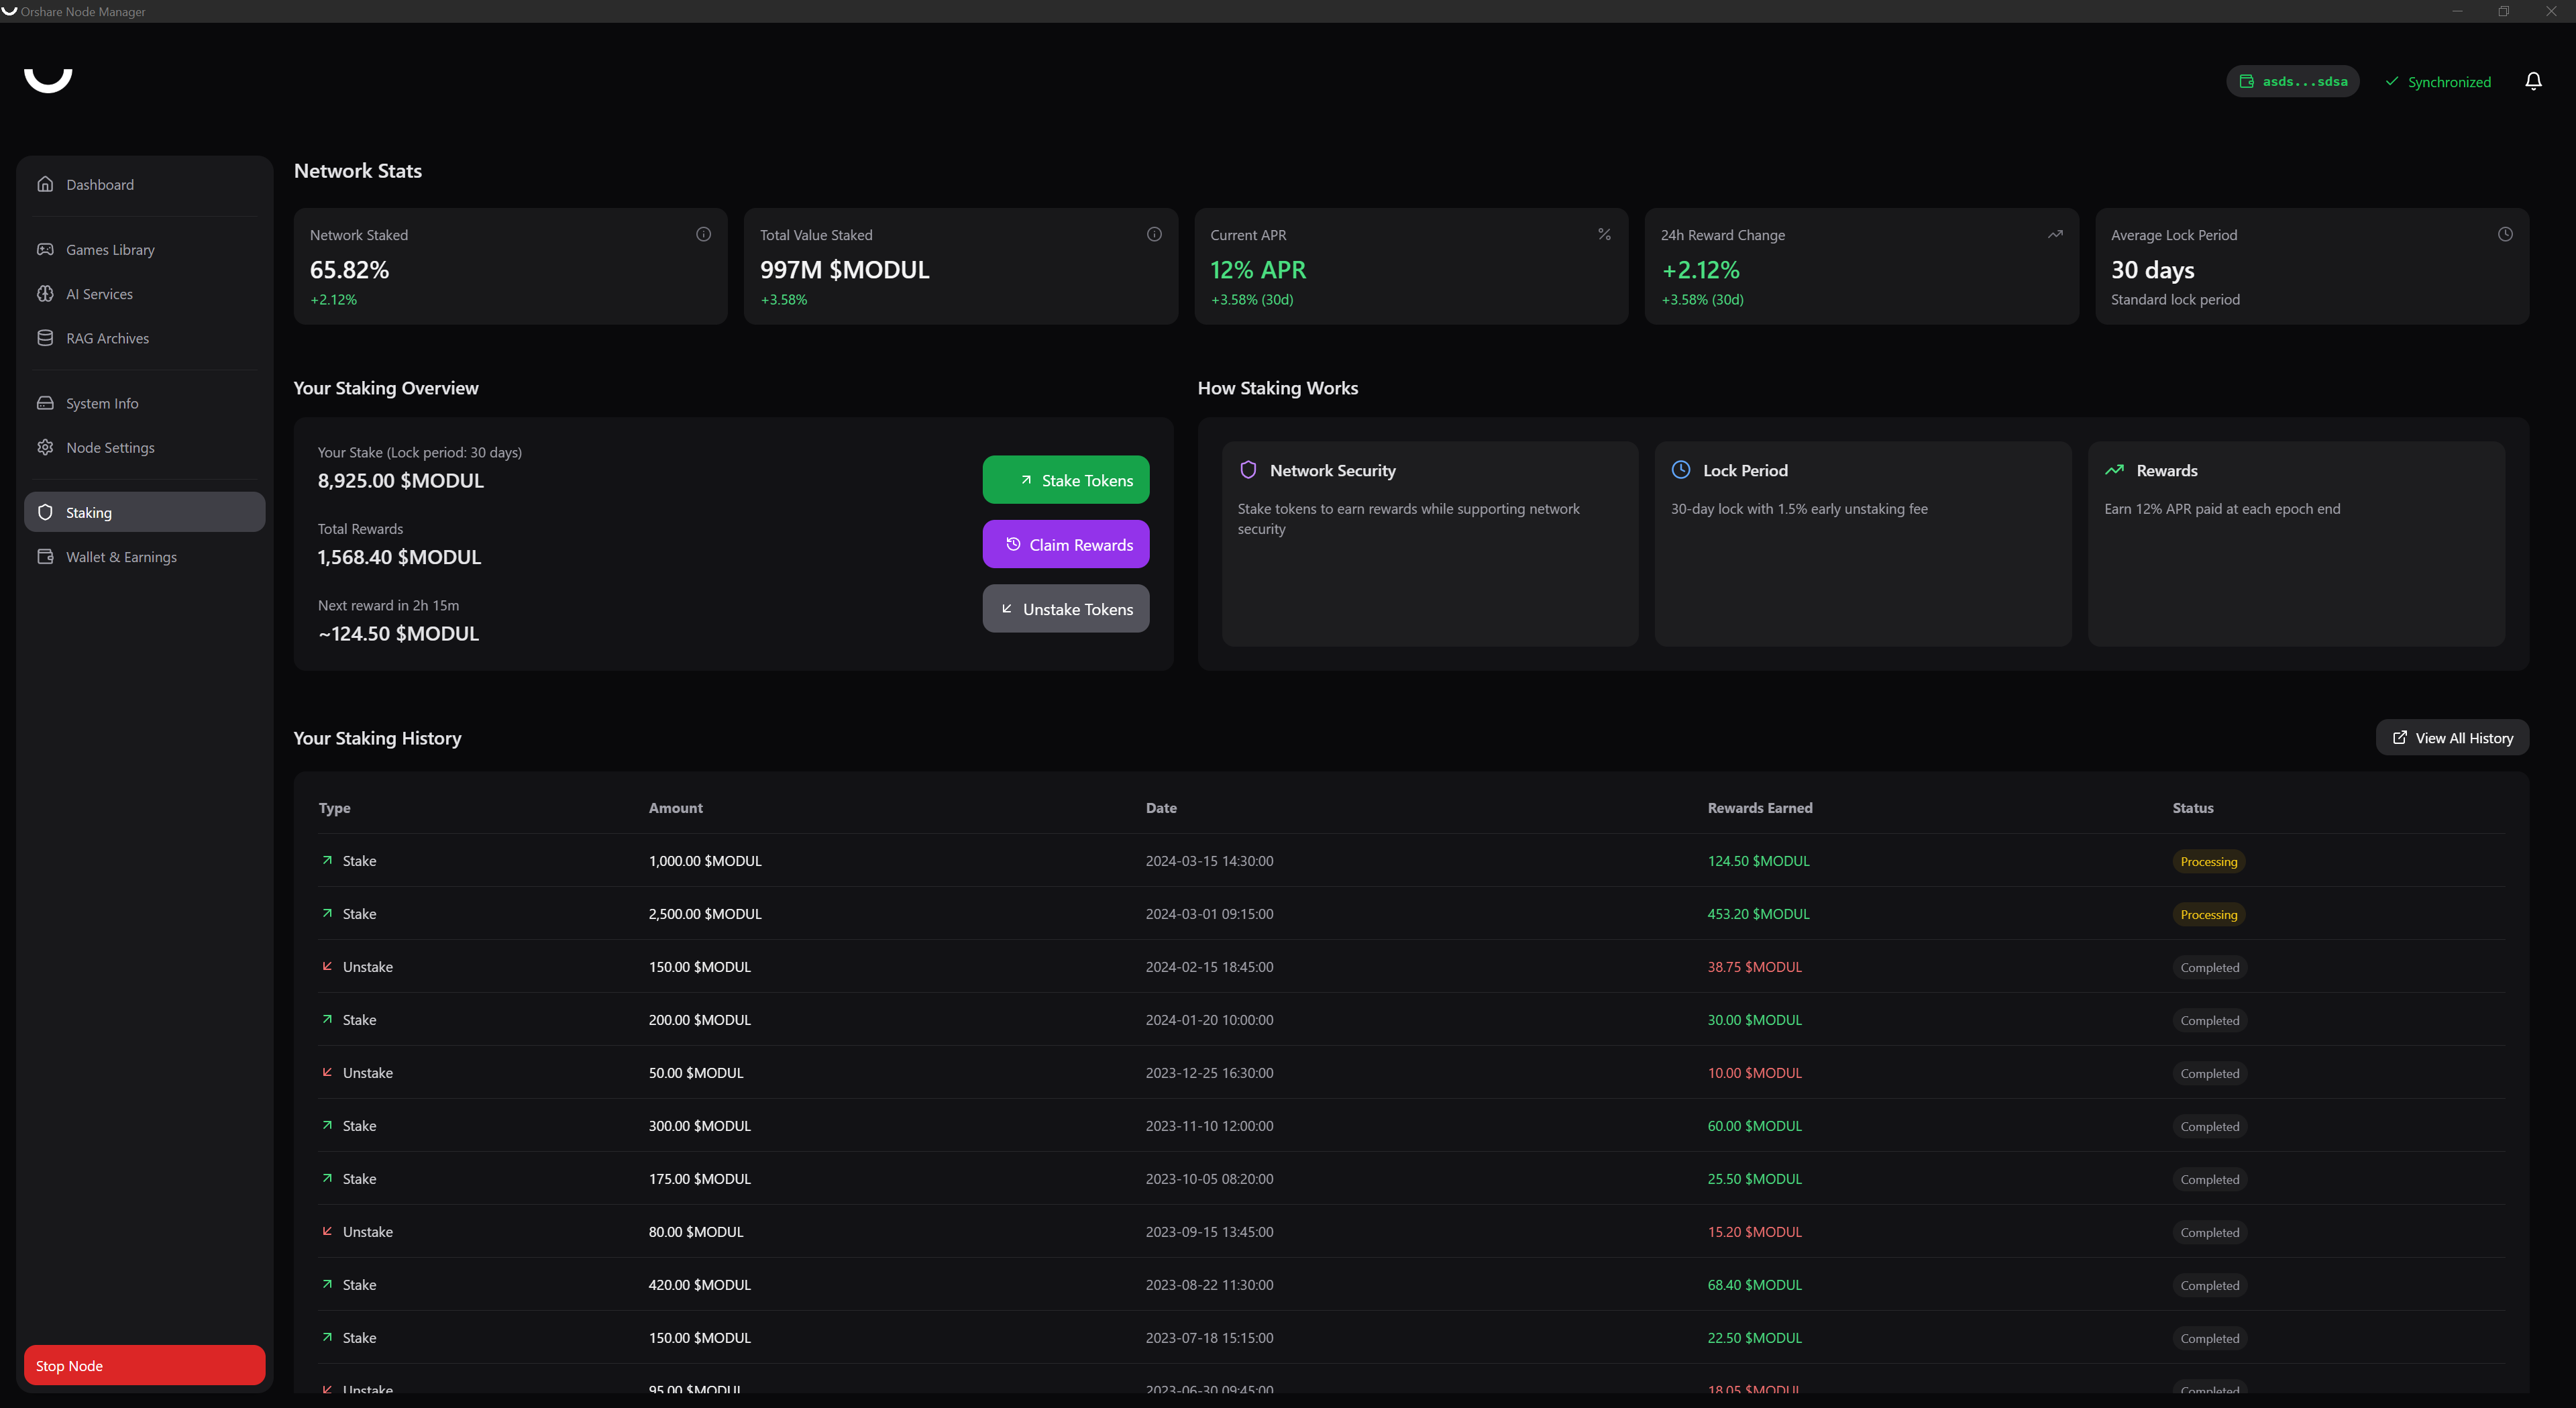Screen dimensions: 2576x1408
Task: Select the Staking icon in the sidebar
Action: [45, 511]
